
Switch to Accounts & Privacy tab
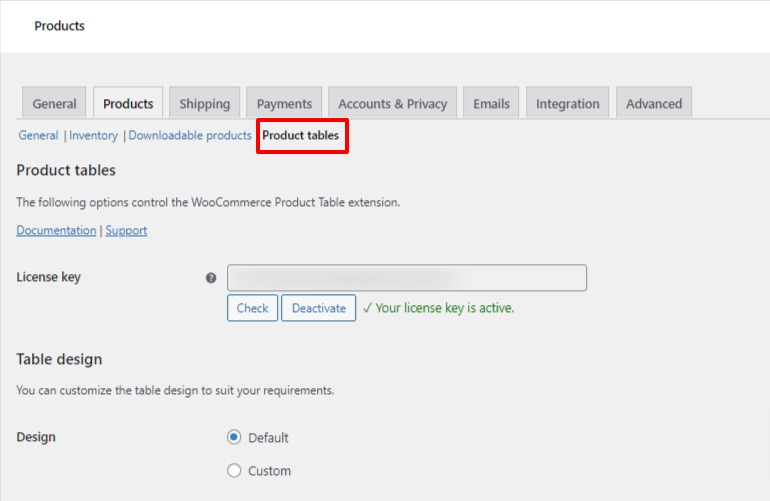coord(392,104)
